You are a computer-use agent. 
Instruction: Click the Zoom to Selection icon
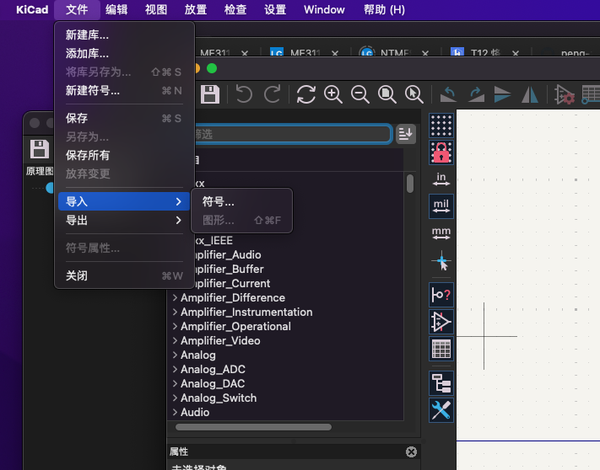click(414, 94)
